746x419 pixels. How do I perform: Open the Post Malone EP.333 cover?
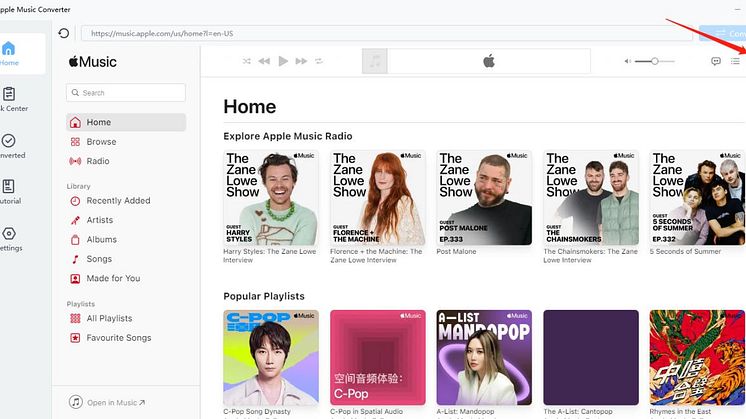484,198
